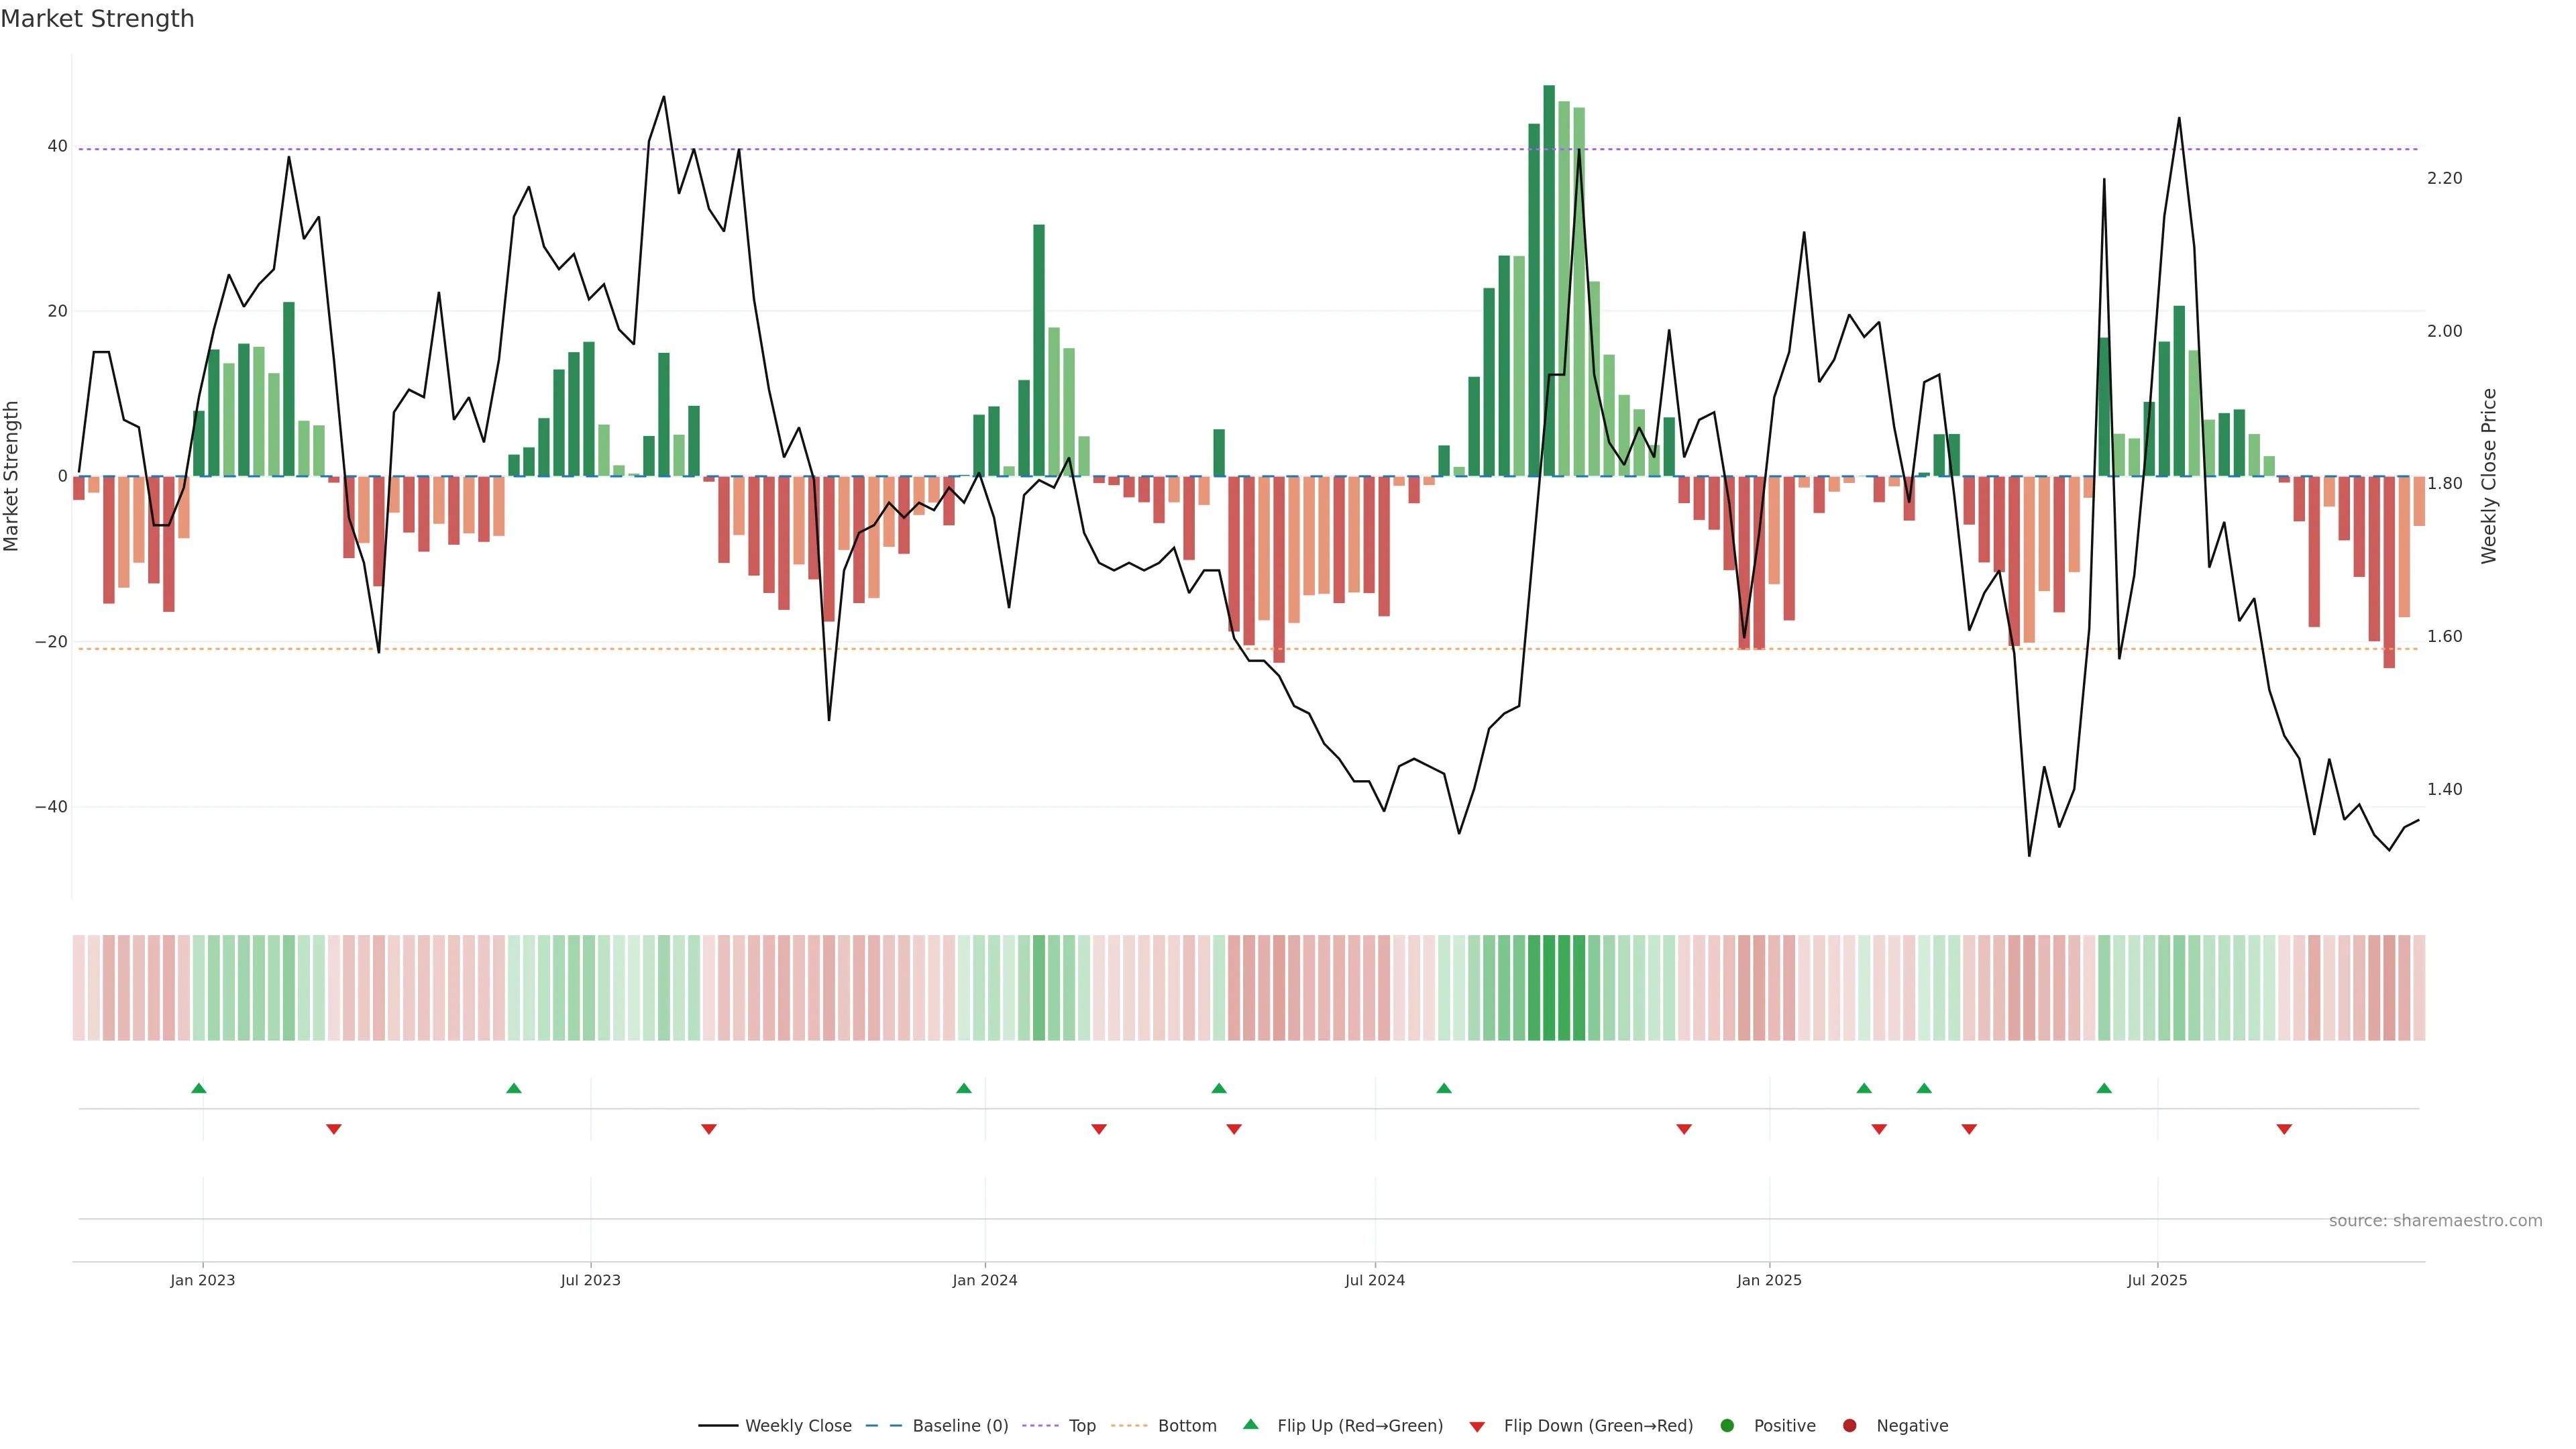
Task: Click the Jan 2024 x-axis label
Action: [x=985, y=1280]
